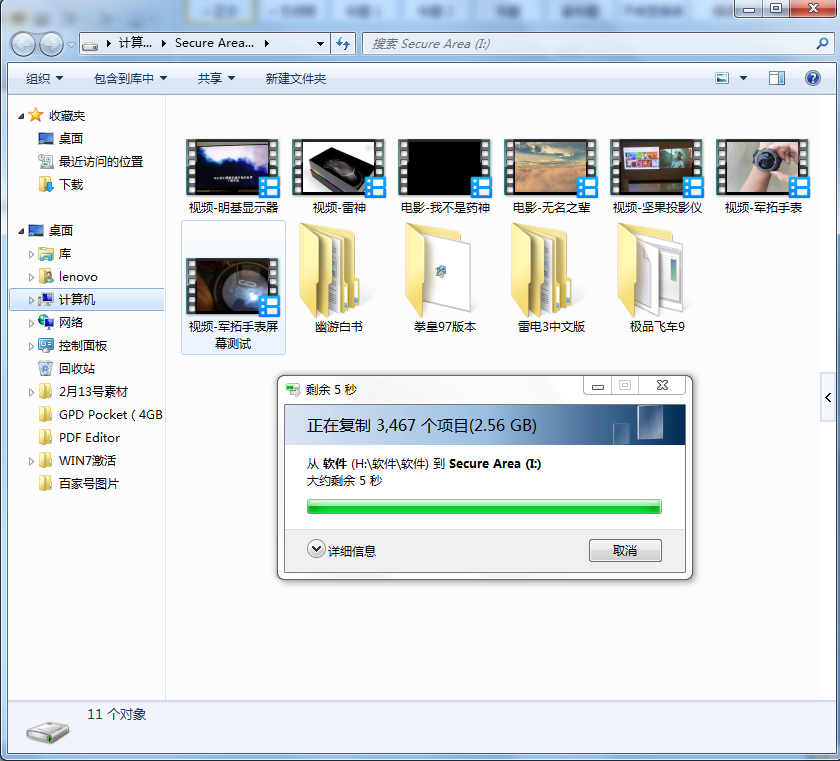The image size is (840, 761).
Task: Click the drive icon in status bar
Action: click(x=48, y=732)
